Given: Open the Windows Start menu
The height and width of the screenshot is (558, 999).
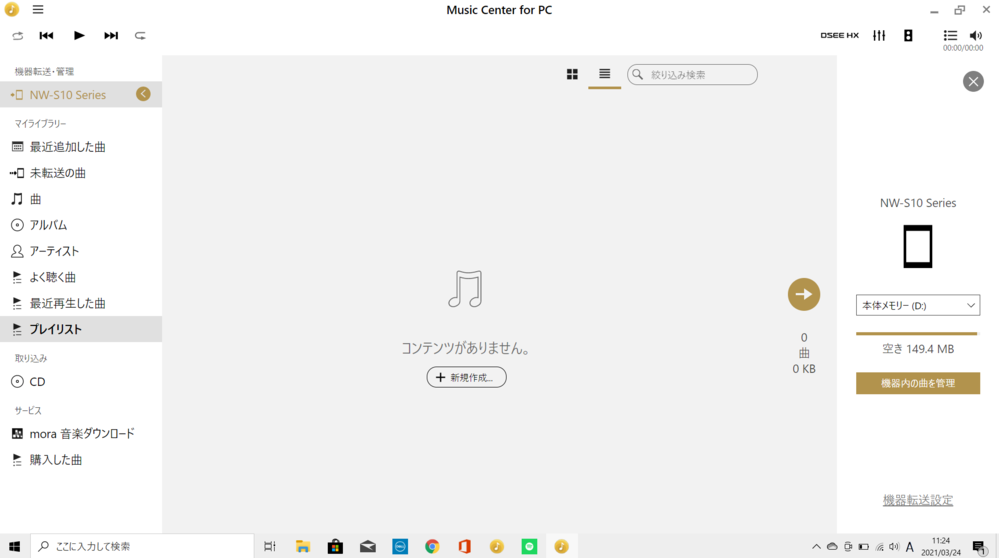Looking at the screenshot, I should coord(15,546).
